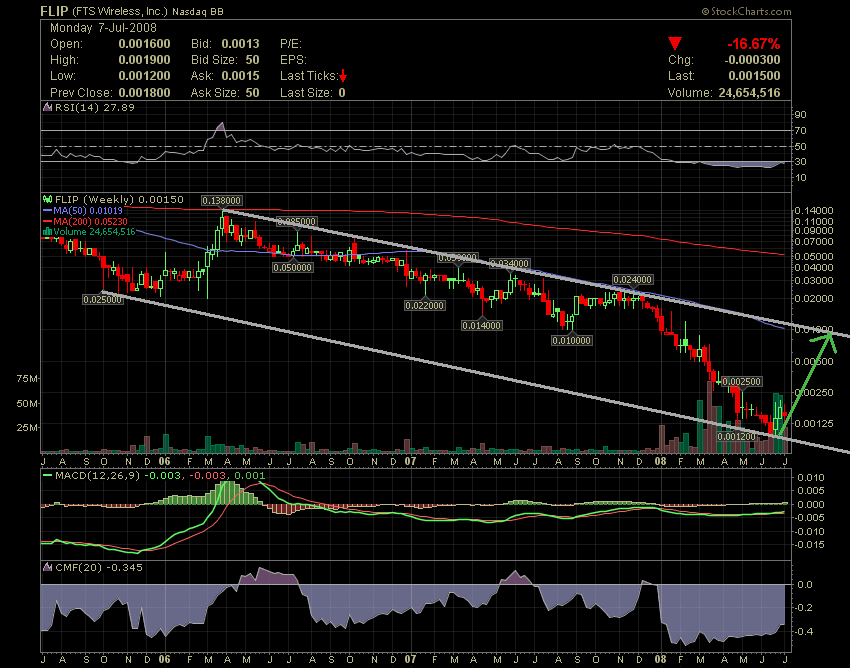Click the P/E label
This screenshot has width=850, height=668.
click(x=291, y=44)
